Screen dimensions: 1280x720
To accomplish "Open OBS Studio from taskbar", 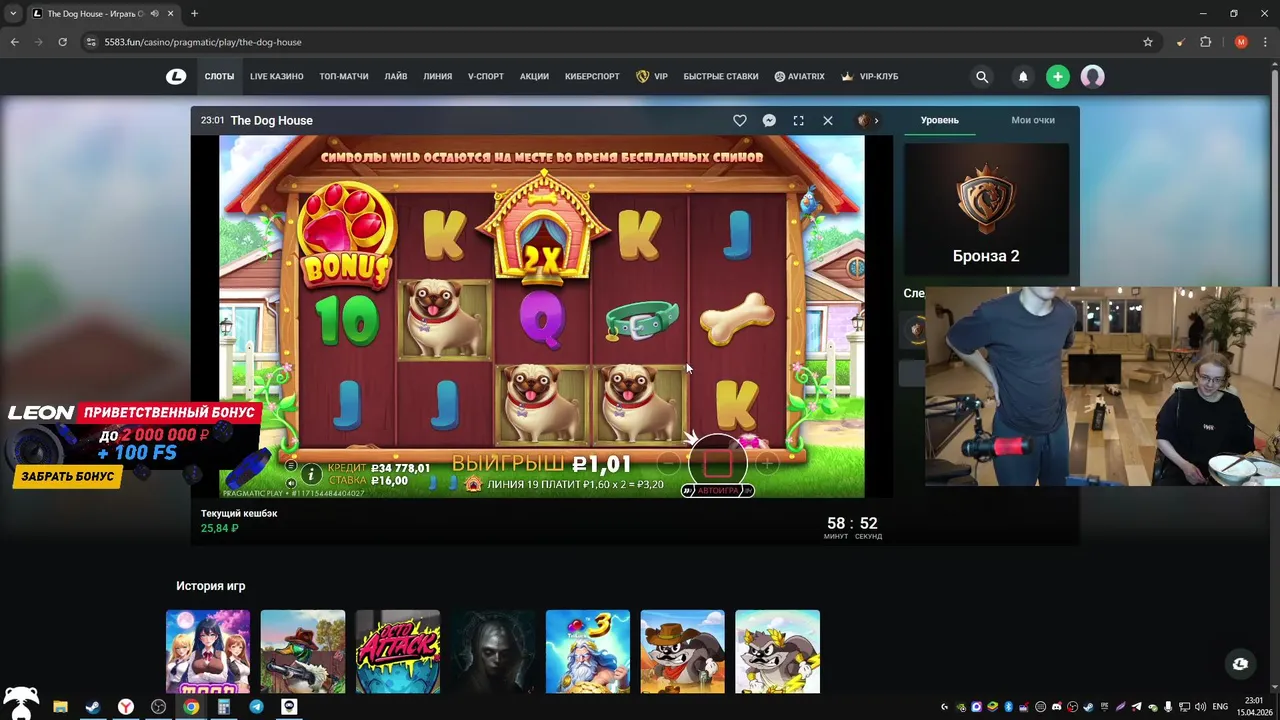I will (x=158, y=707).
